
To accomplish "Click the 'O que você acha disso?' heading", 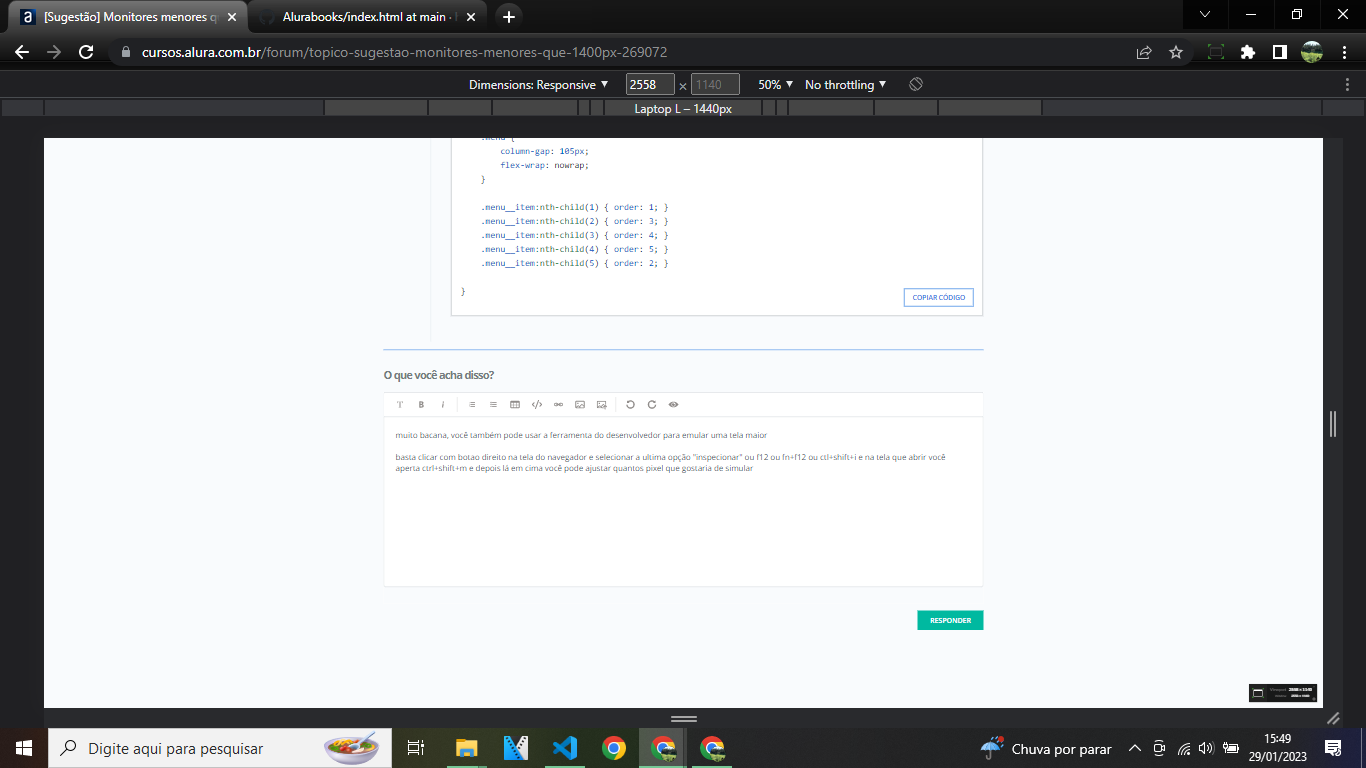I will [x=439, y=375].
